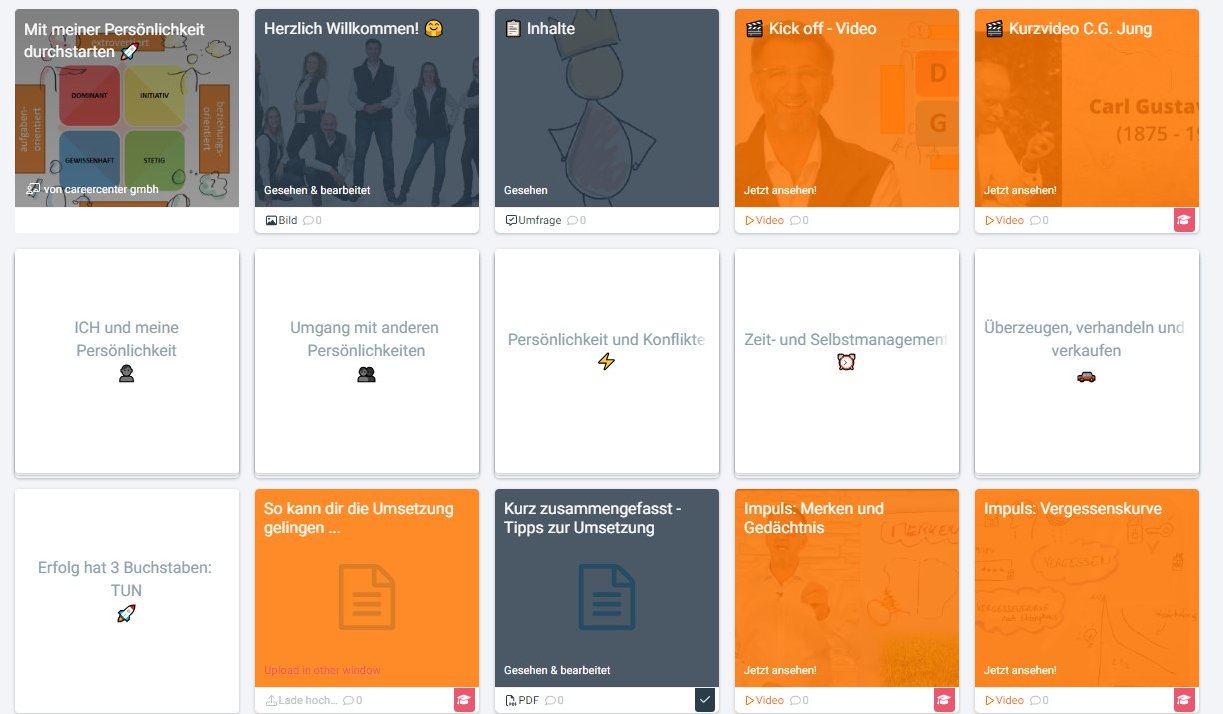Click graduation cap badge on Merken und Gedächtnis
The image size is (1223, 714).
tap(945, 700)
